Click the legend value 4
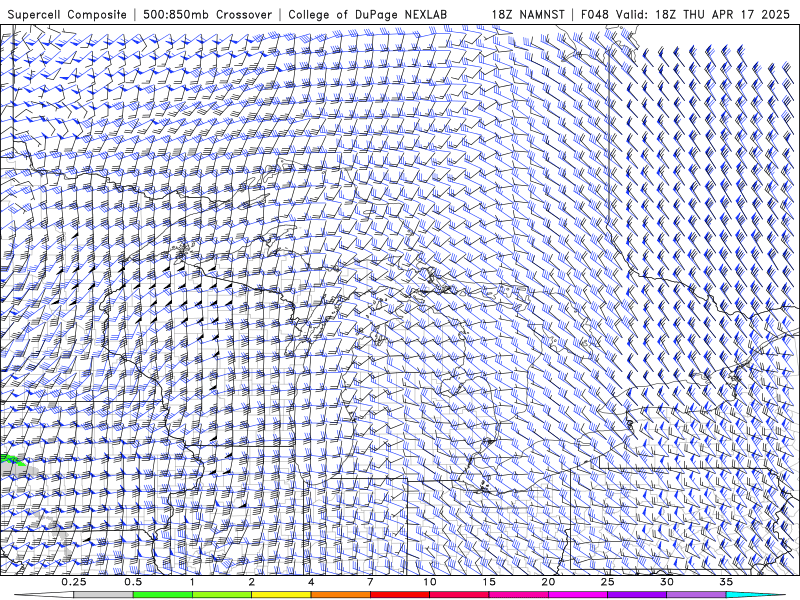This screenshot has height=600, width=800. (311, 582)
